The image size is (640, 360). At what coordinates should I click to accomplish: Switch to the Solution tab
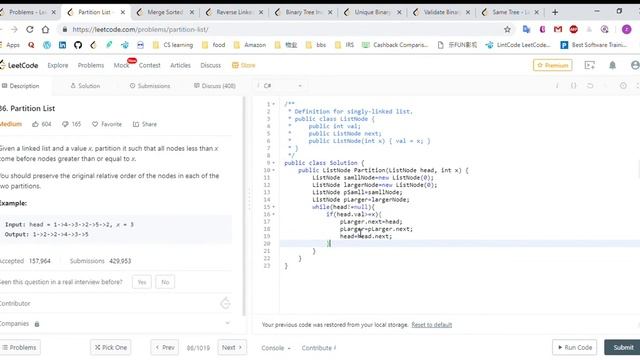pyautogui.click(x=85, y=86)
